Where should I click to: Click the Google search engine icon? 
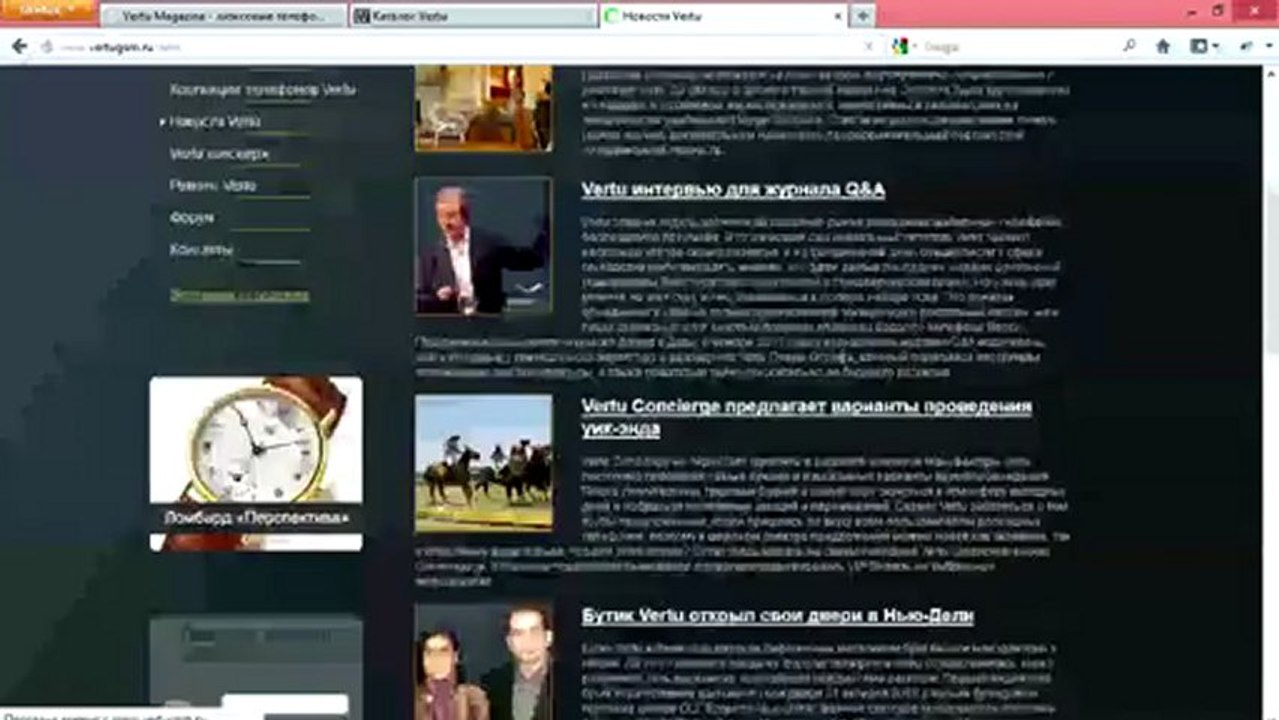(900, 47)
